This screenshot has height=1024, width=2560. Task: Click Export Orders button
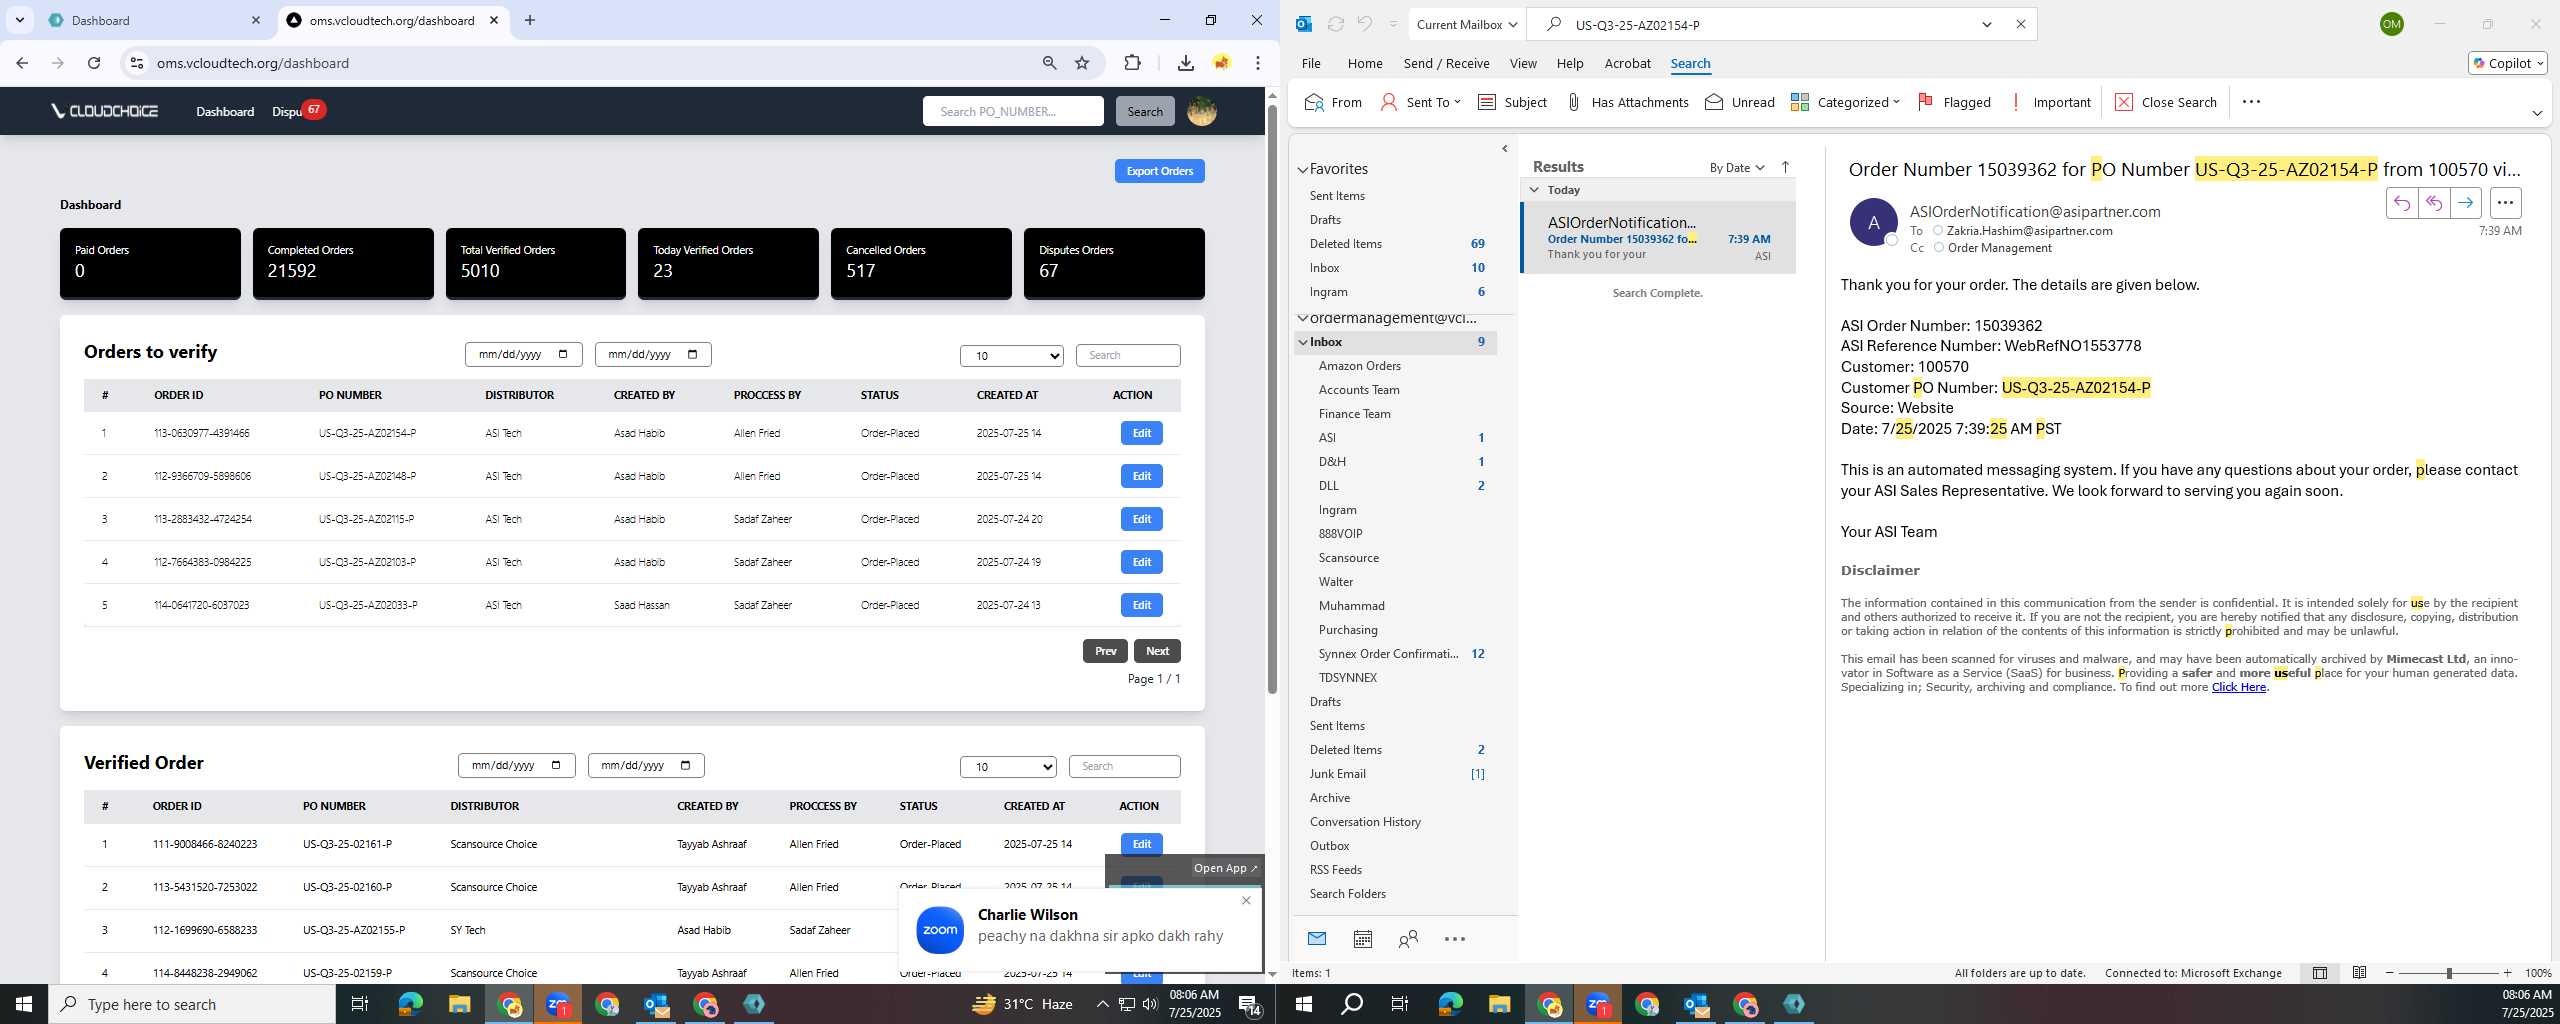1159,171
